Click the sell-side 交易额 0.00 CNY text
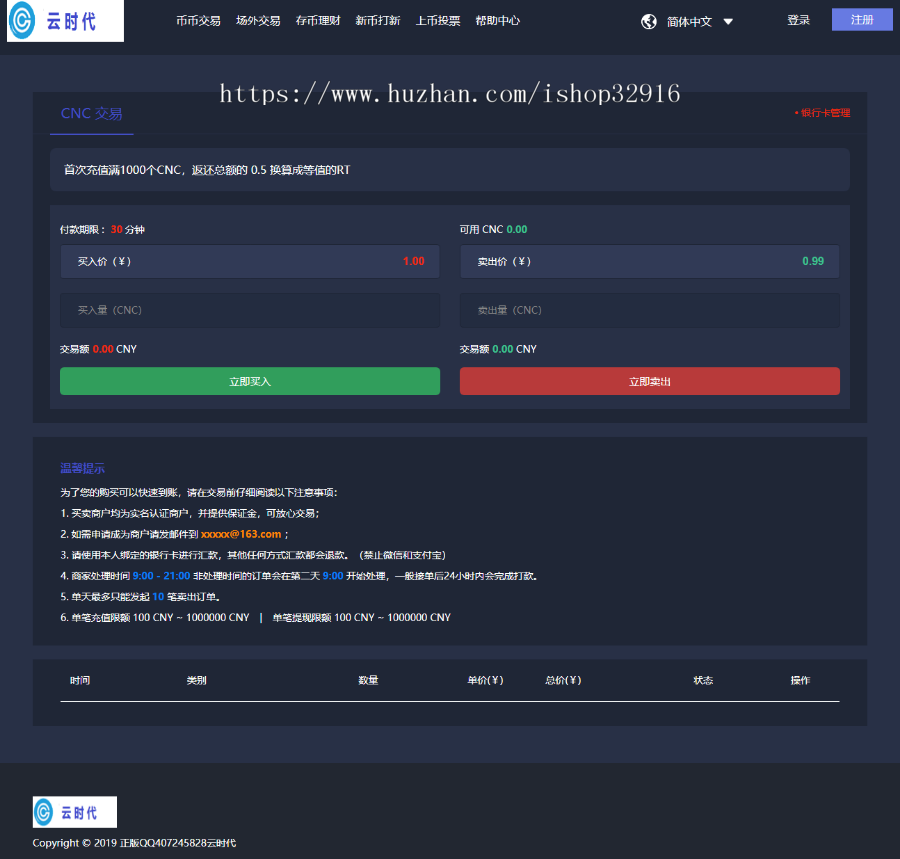 click(x=498, y=349)
